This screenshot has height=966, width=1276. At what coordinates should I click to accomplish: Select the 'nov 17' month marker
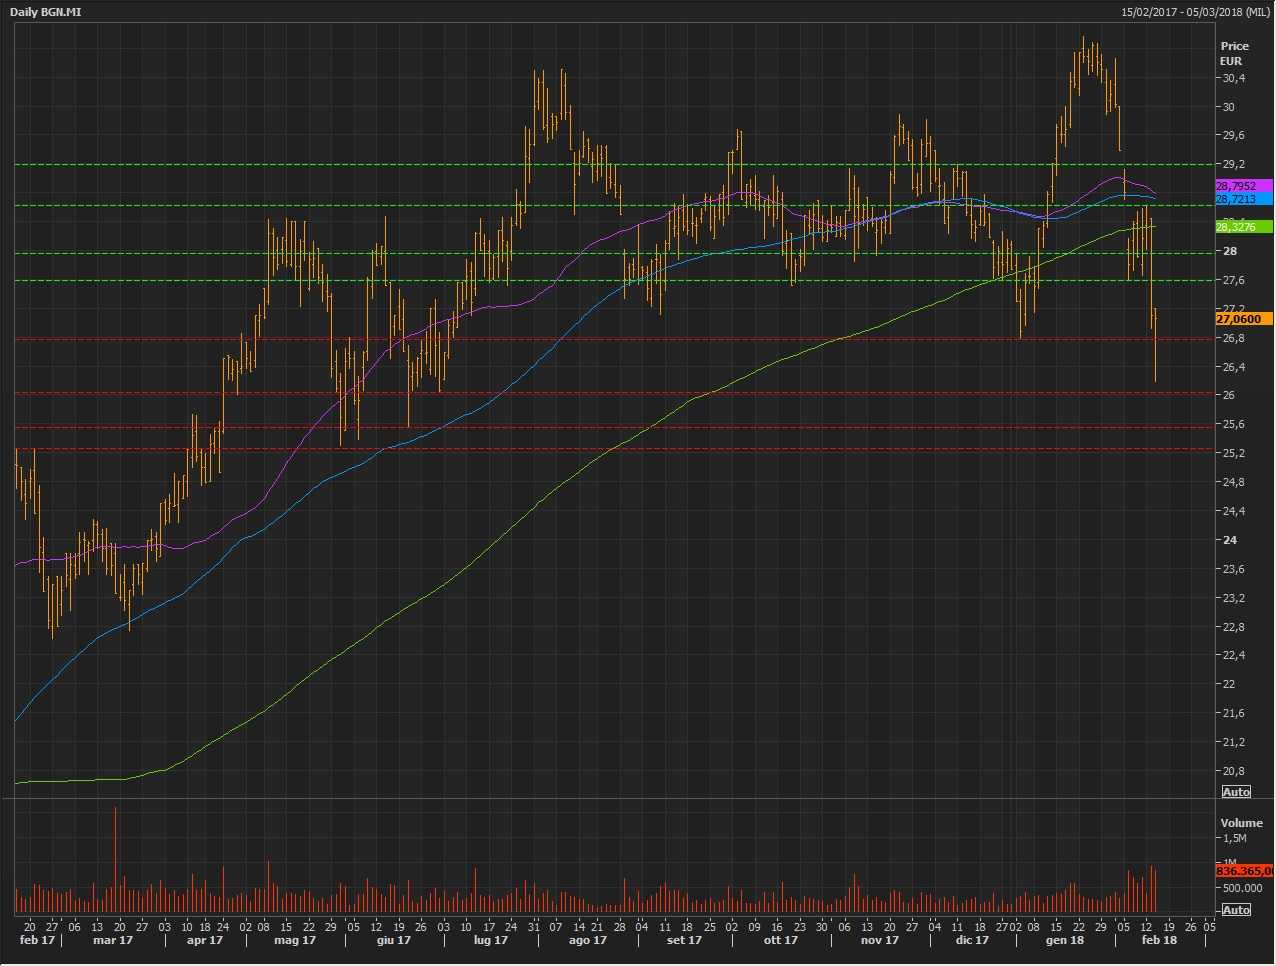[880, 940]
